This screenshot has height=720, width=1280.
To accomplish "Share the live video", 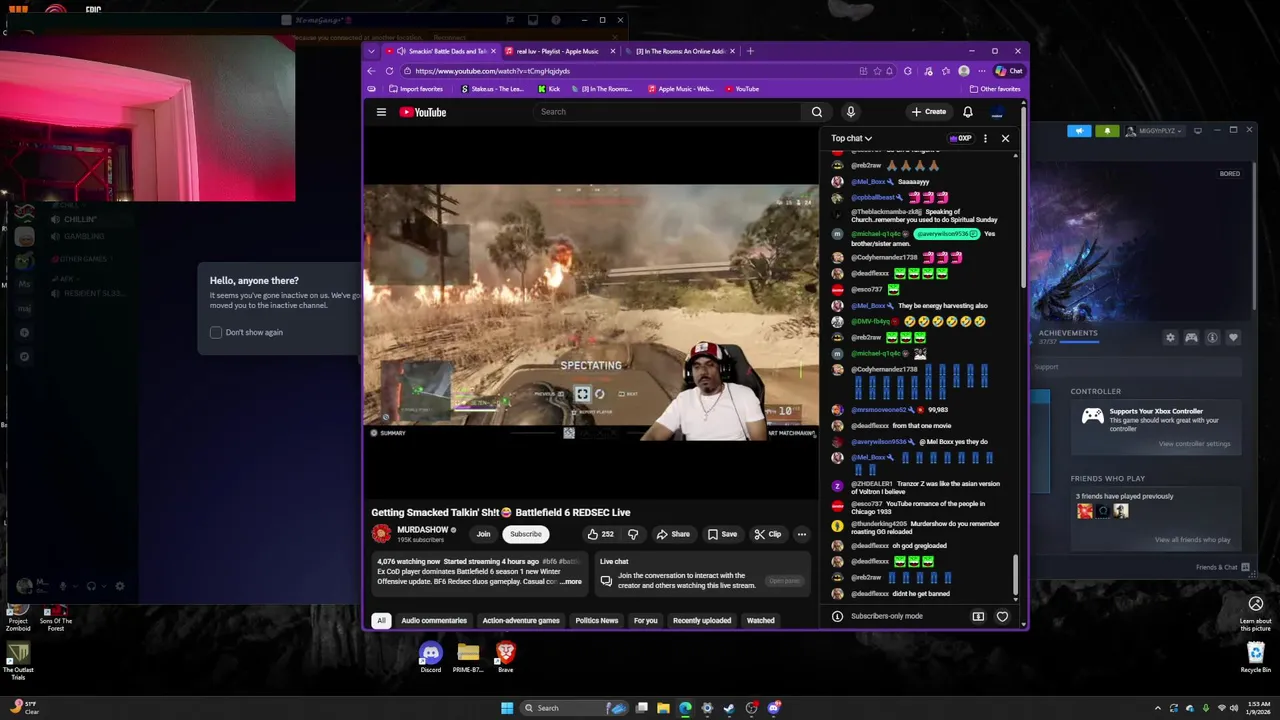I will tap(672, 534).
